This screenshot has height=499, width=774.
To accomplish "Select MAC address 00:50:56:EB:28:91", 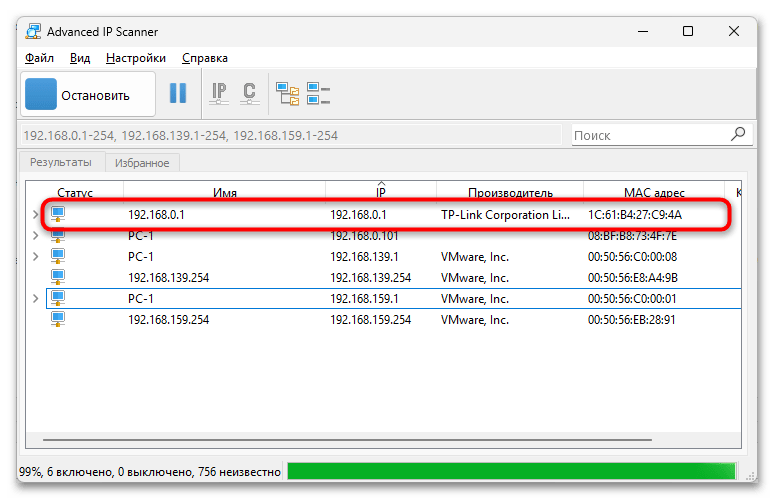I will [x=631, y=320].
